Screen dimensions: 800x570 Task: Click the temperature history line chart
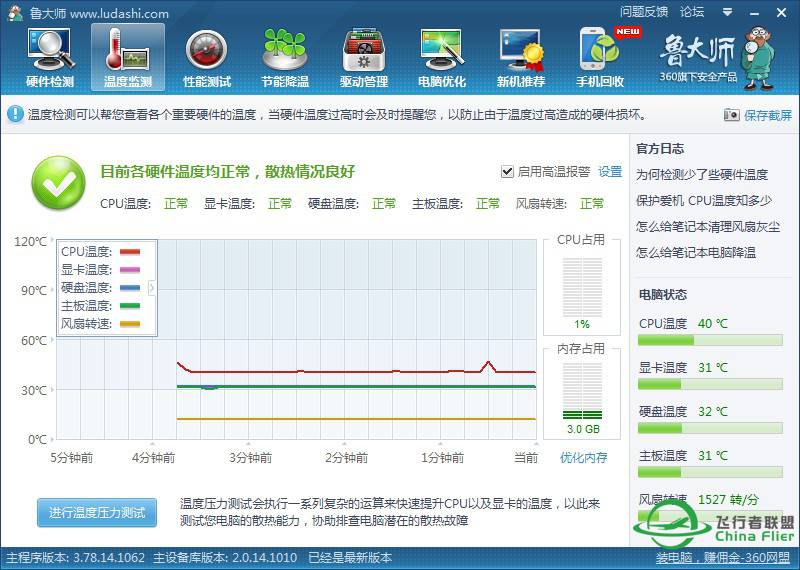[296, 339]
